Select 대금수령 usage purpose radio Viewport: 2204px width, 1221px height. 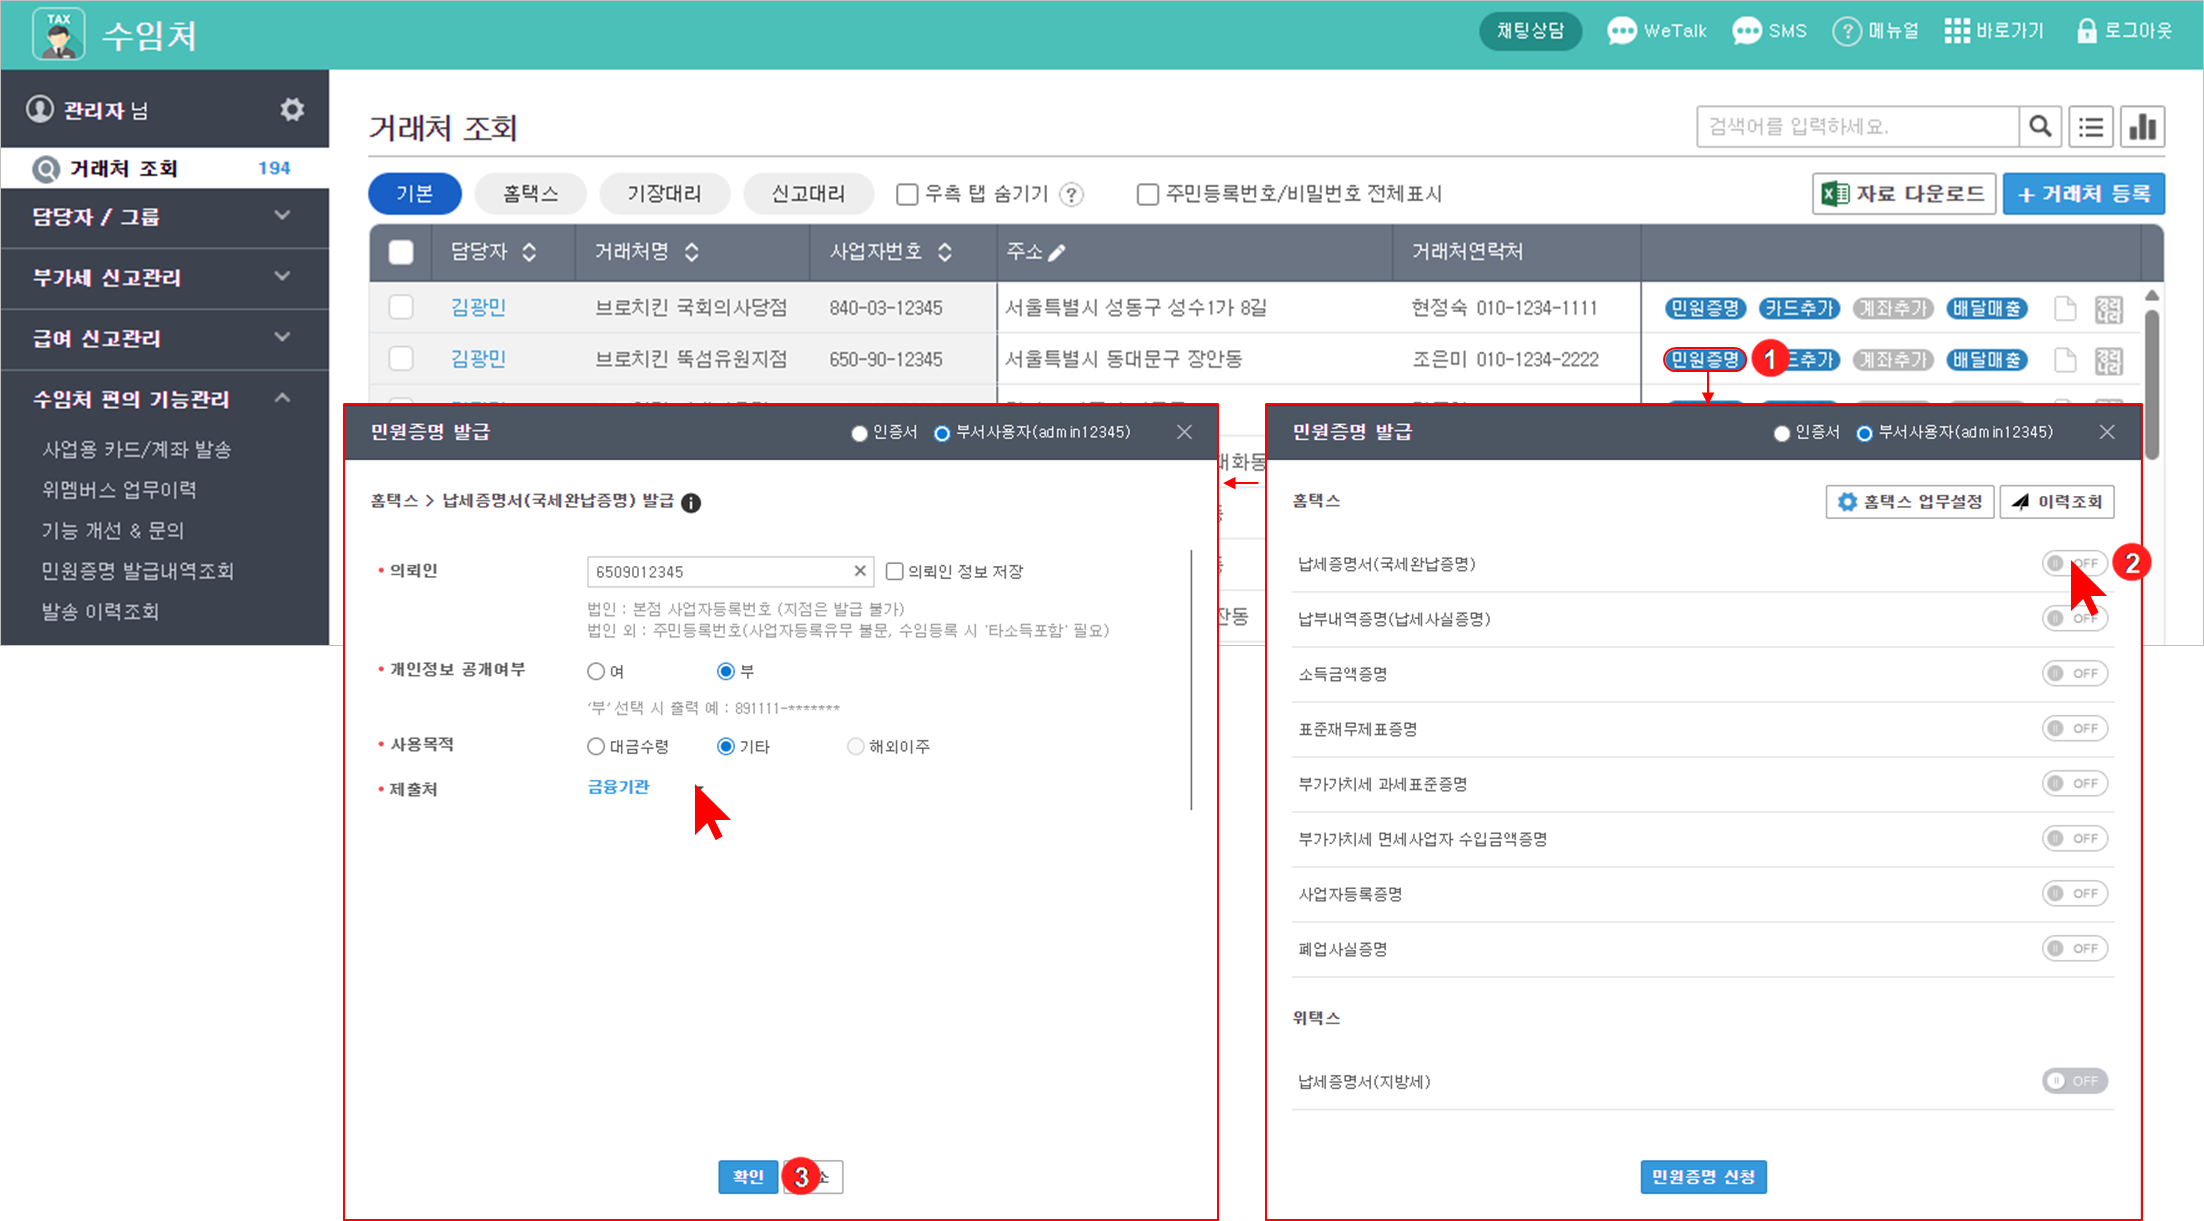click(x=596, y=746)
